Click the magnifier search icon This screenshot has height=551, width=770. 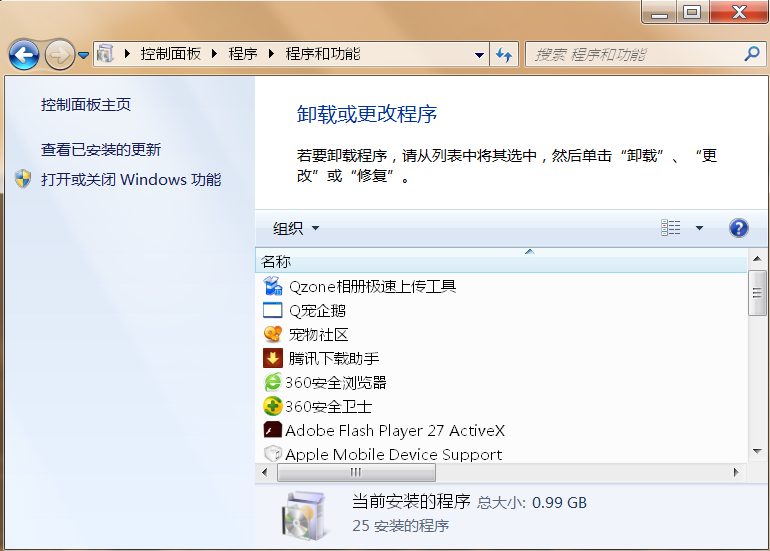[x=751, y=54]
